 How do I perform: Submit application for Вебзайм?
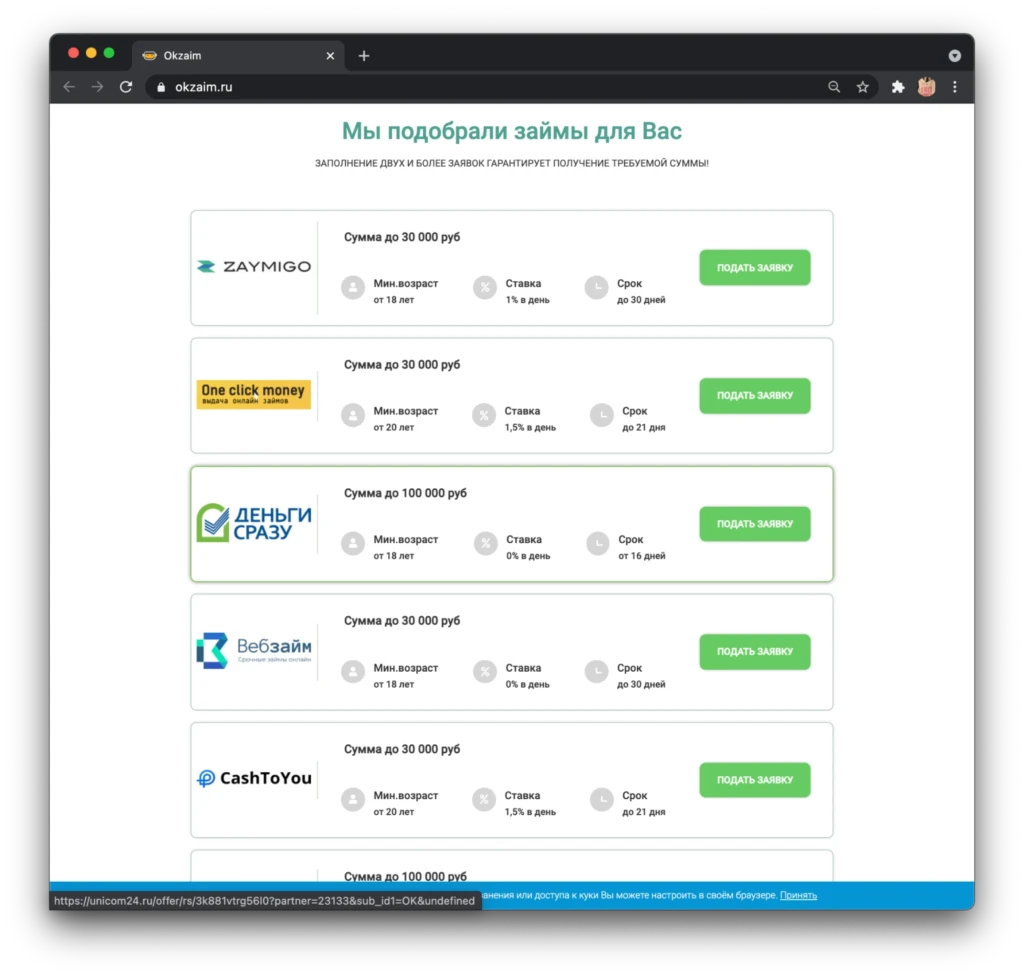[x=755, y=652]
